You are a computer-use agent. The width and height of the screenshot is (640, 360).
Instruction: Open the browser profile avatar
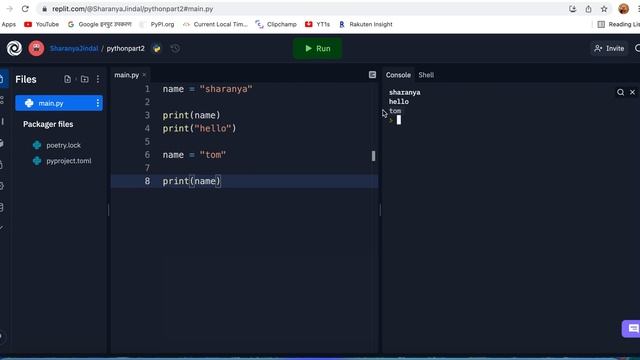click(x=623, y=9)
